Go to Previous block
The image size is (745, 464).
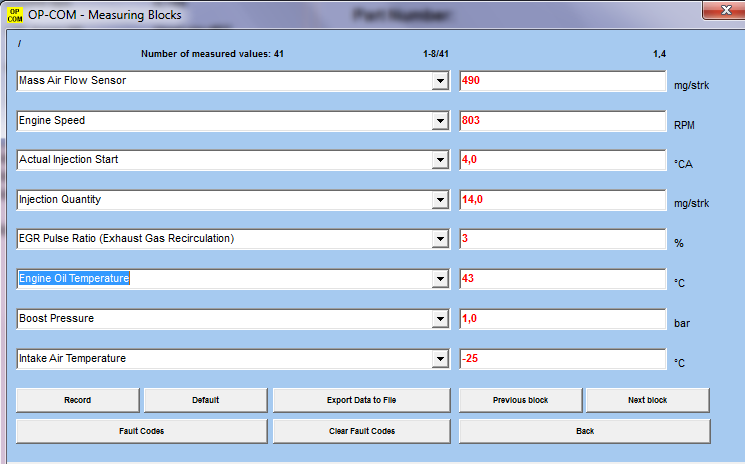click(x=520, y=400)
